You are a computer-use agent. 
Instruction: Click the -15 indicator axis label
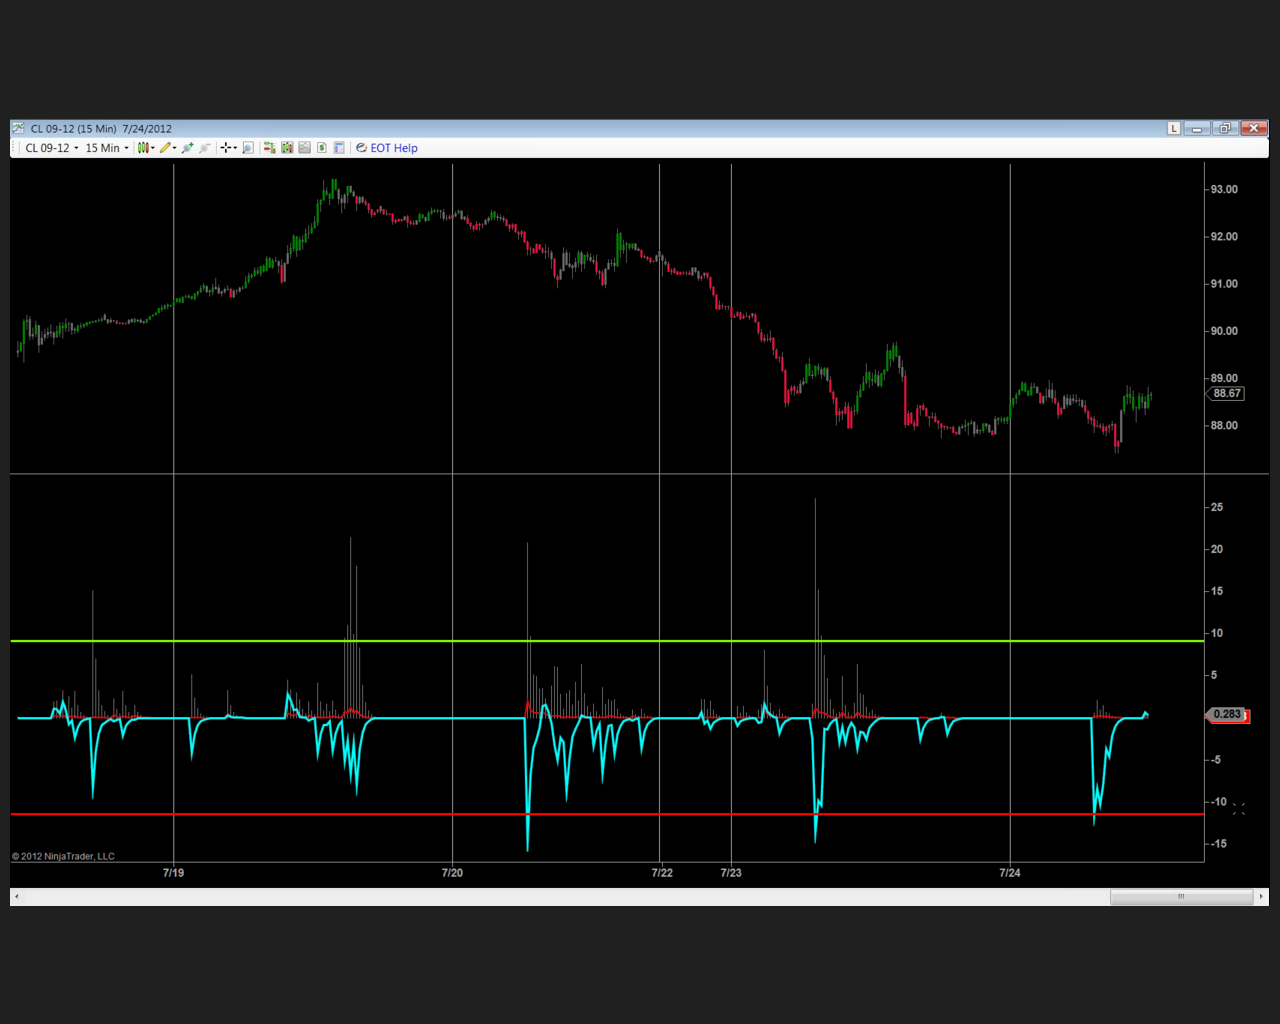(1217, 844)
